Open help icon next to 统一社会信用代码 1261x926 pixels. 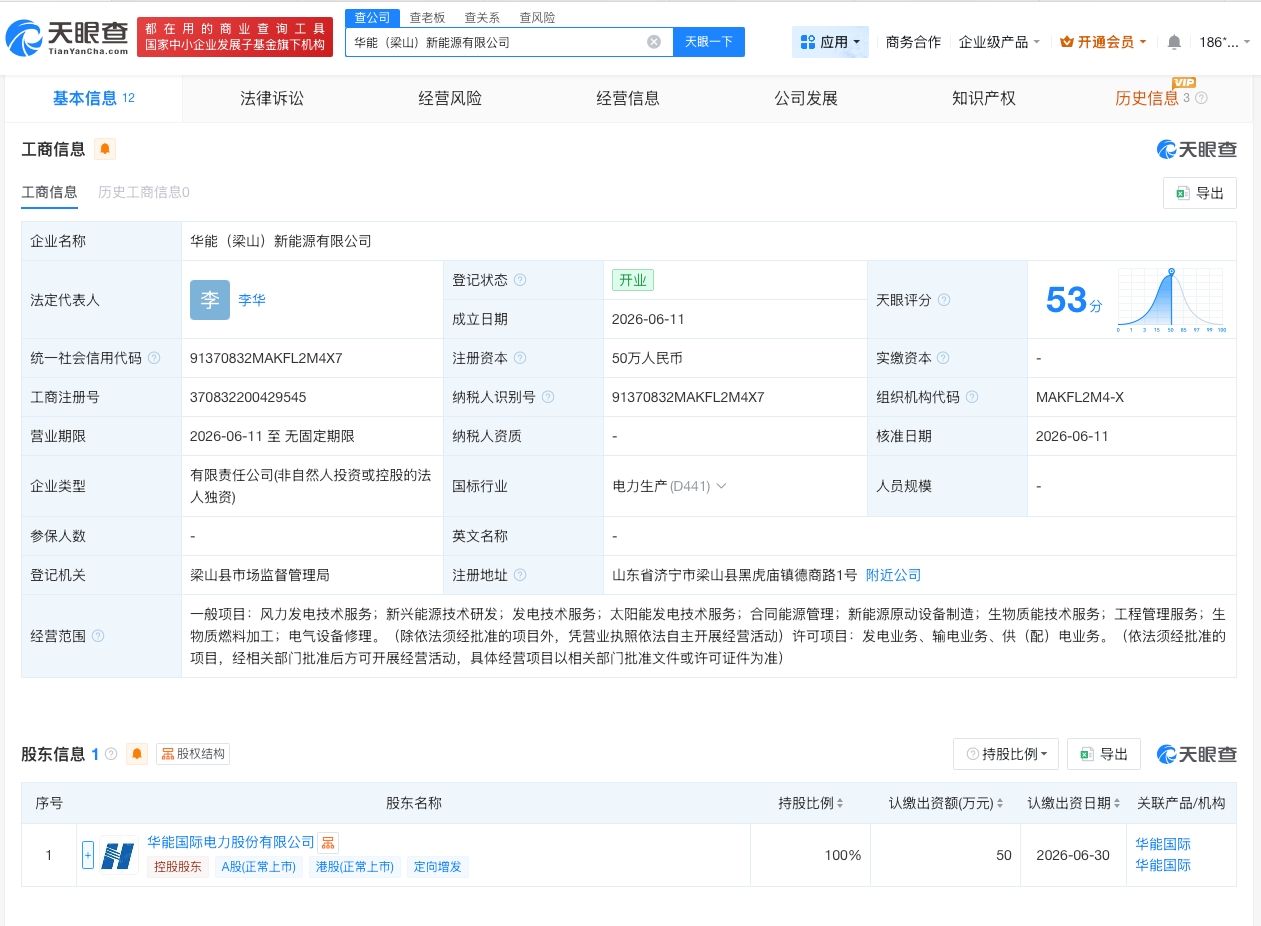(x=153, y=358)
